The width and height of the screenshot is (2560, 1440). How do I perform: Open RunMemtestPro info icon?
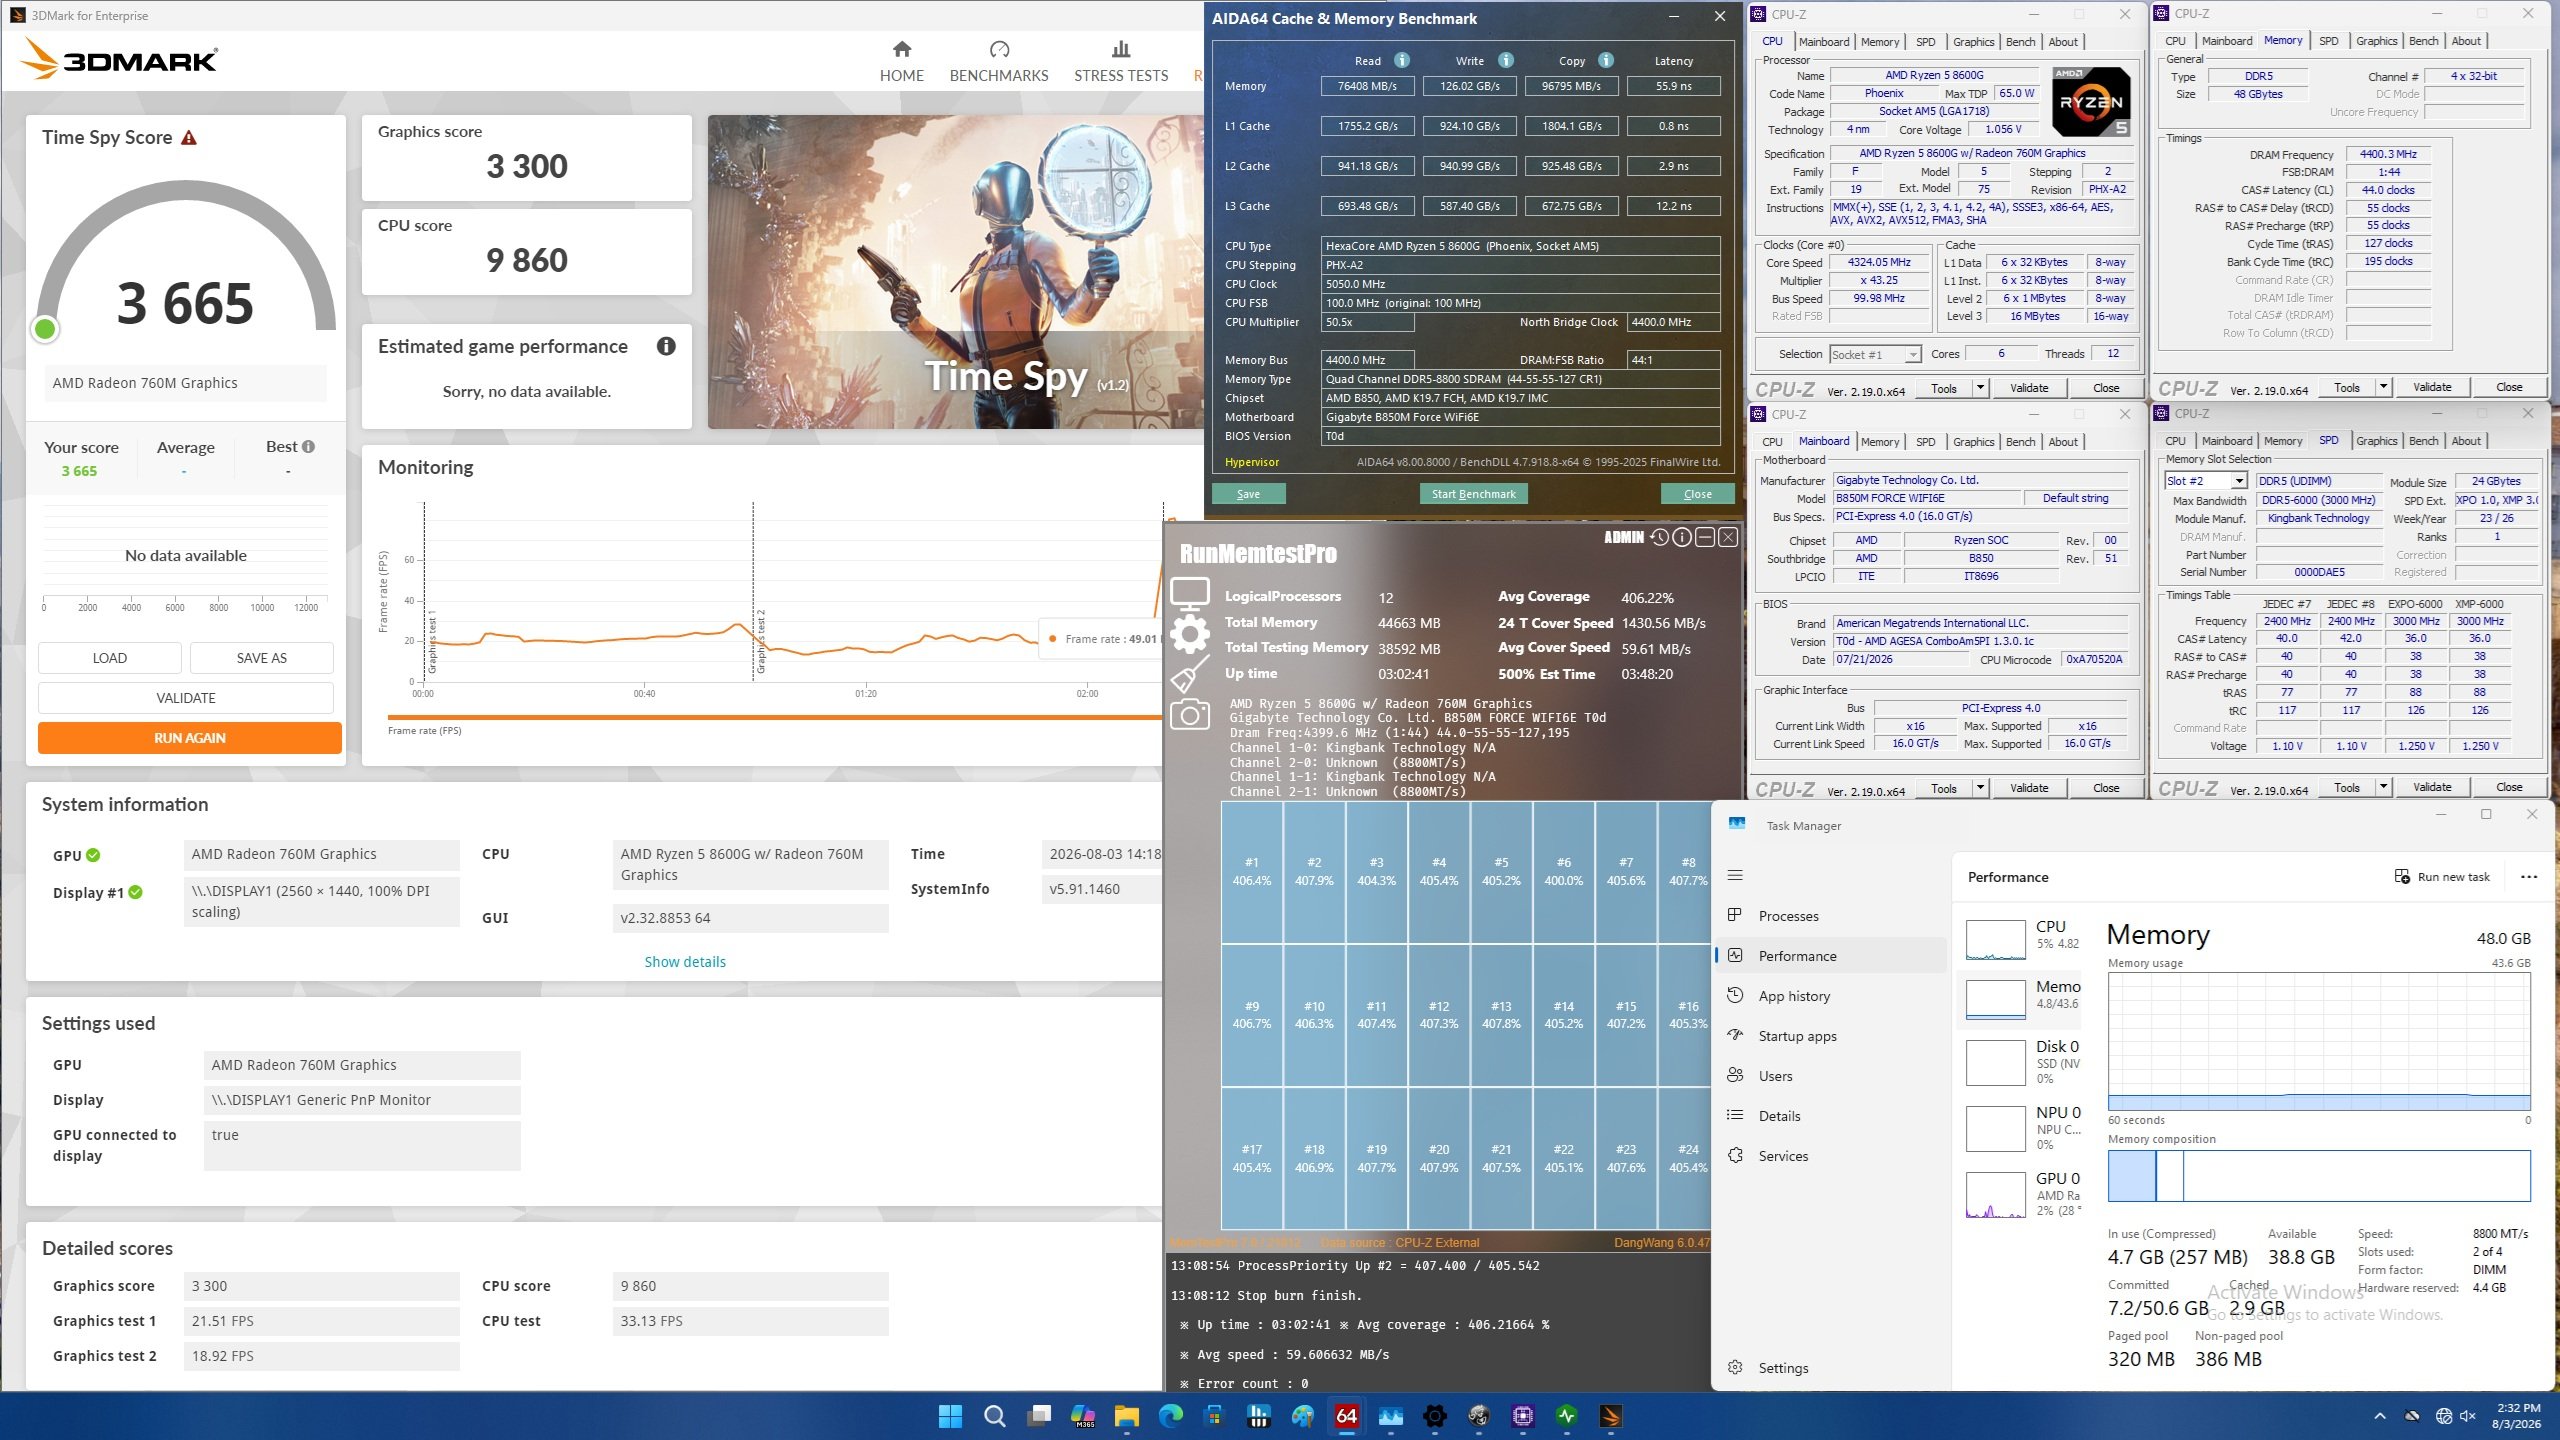(1682, 538)
